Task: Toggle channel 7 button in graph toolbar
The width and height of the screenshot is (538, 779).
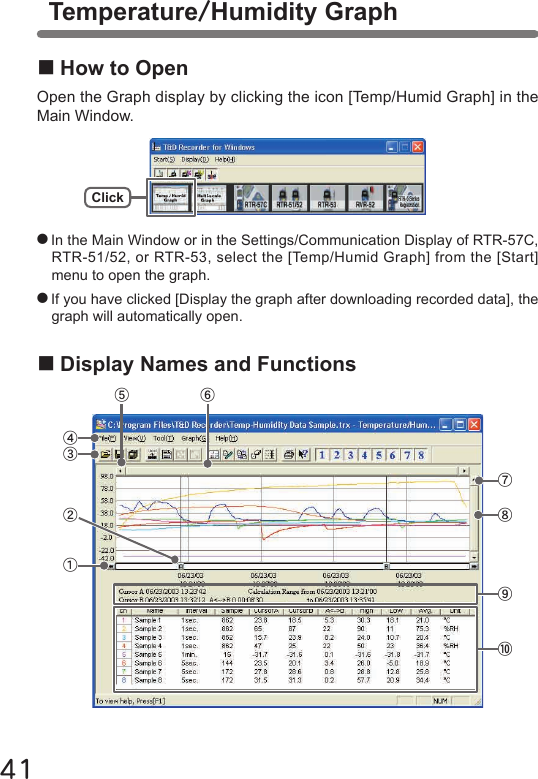Action: pyautogui.click(x=407, y=455)
